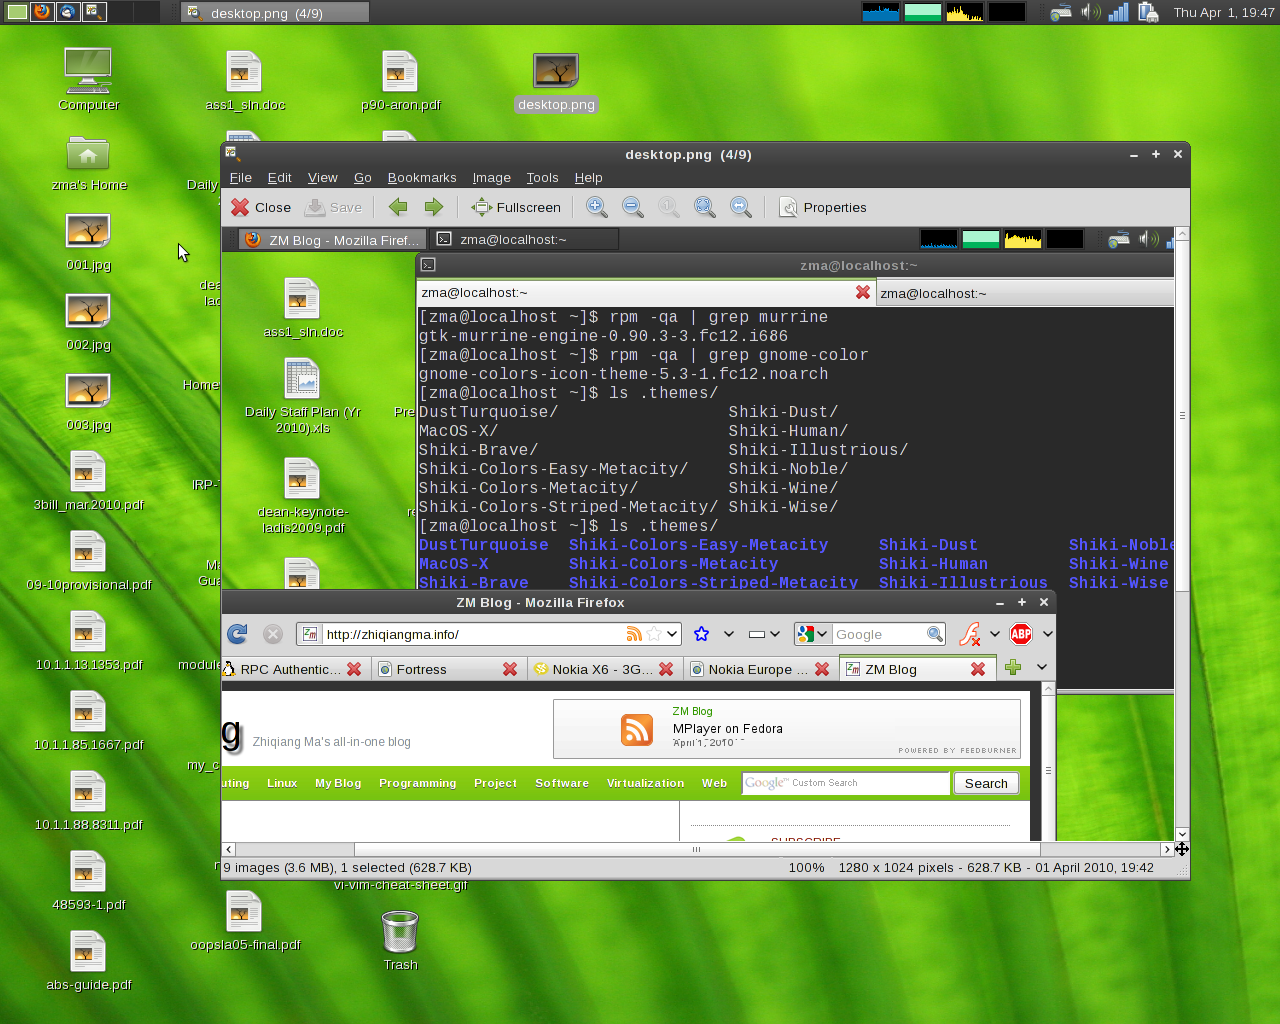Click the window menu icon in the viewer title bar
Image resolution: width=1280 pixels, height=1024 pixels.
pos(231,154)
